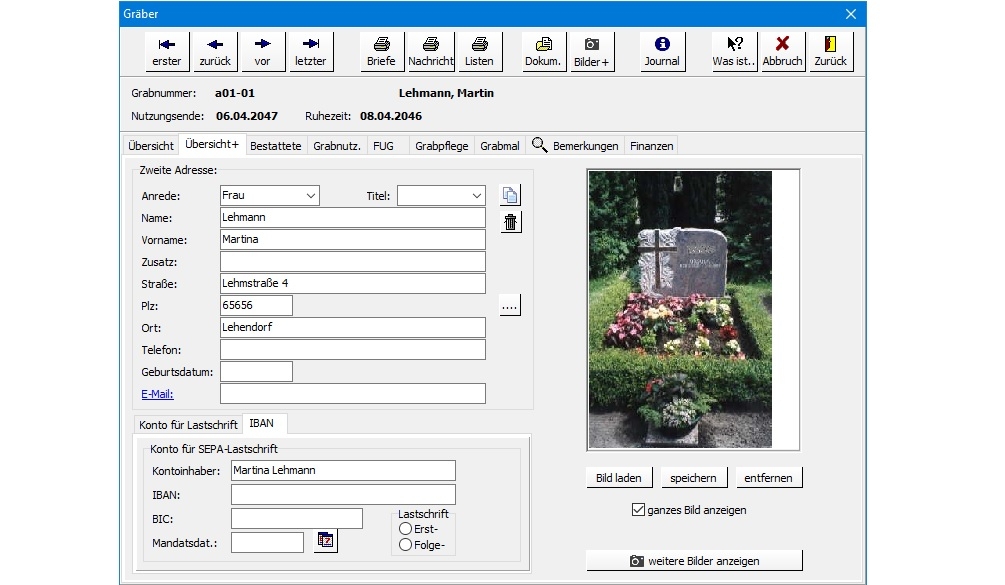Open the Plz lookup '....' button
The height and width of the screenshot is (585, 1005).
510,306
